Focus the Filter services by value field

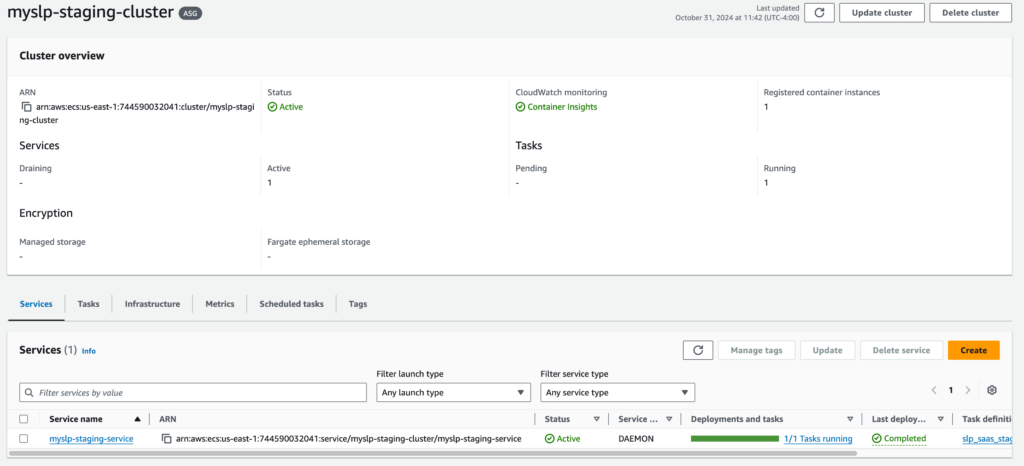(x=193, y=393)
